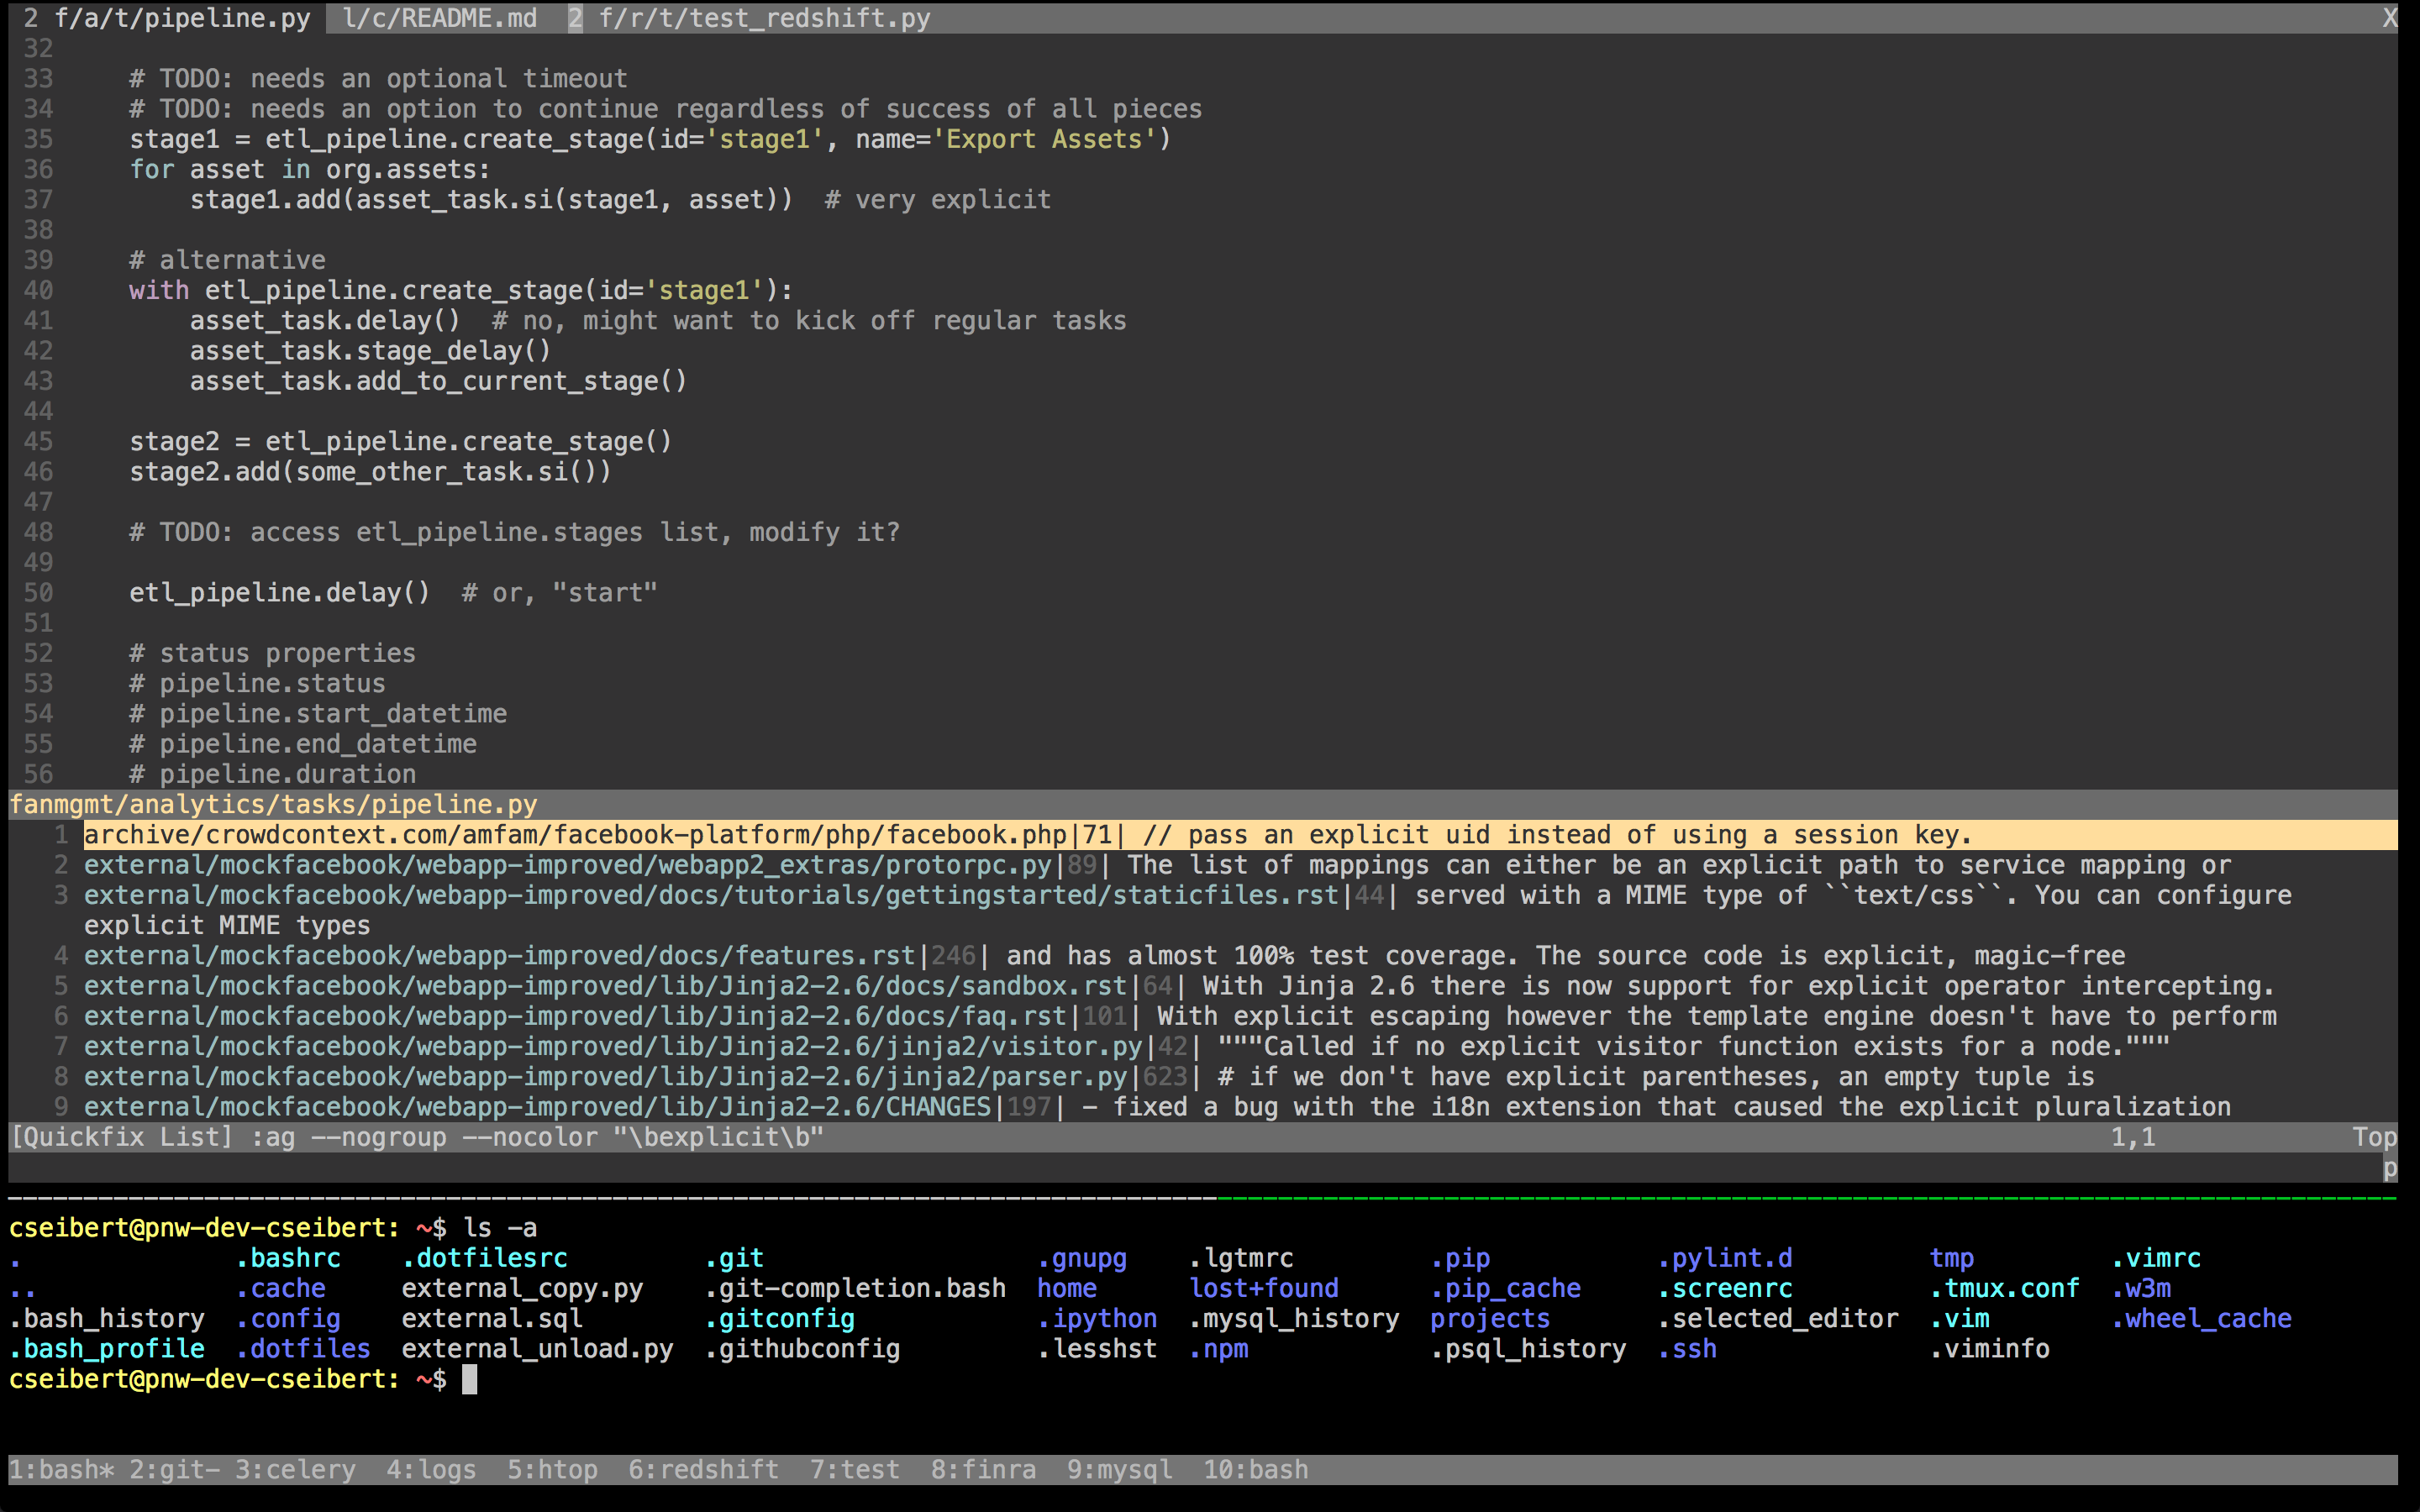Viewport: 2420px width, 1512px height.
Task: Click line 43 asset_task.add_to_current_stage()
Action: (x=438, y=381)
